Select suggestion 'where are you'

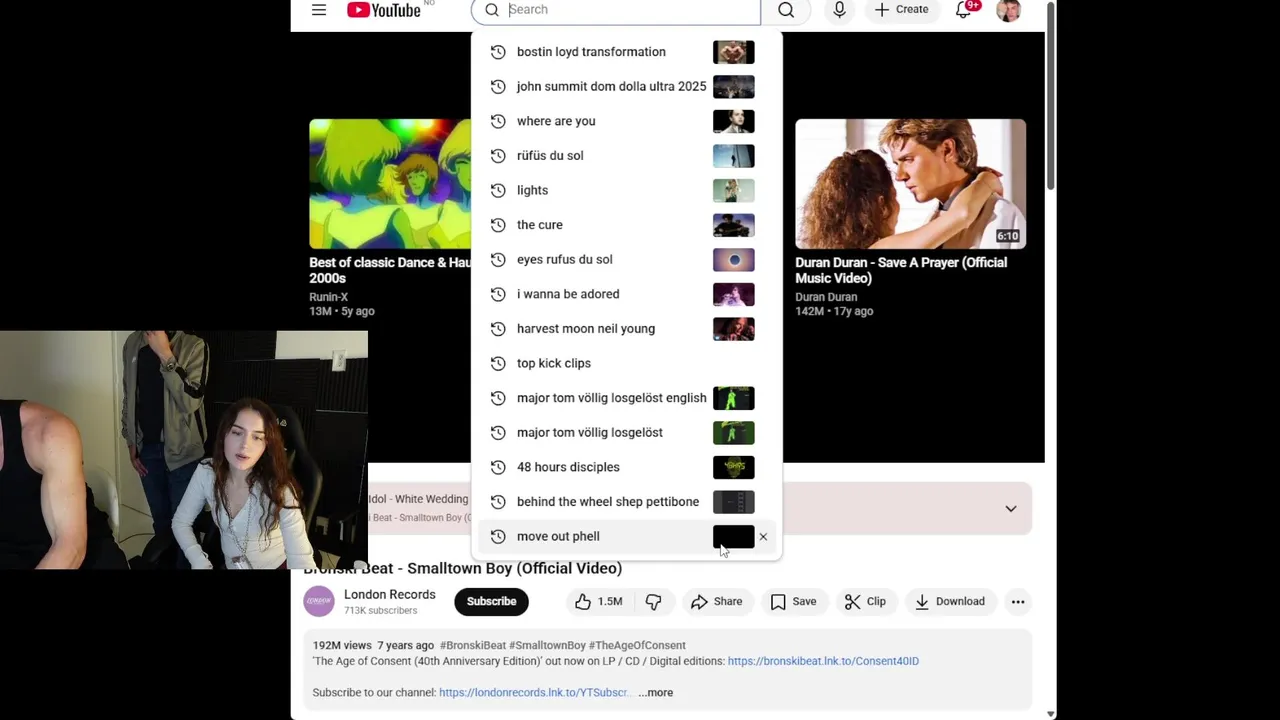coord(628,121)
